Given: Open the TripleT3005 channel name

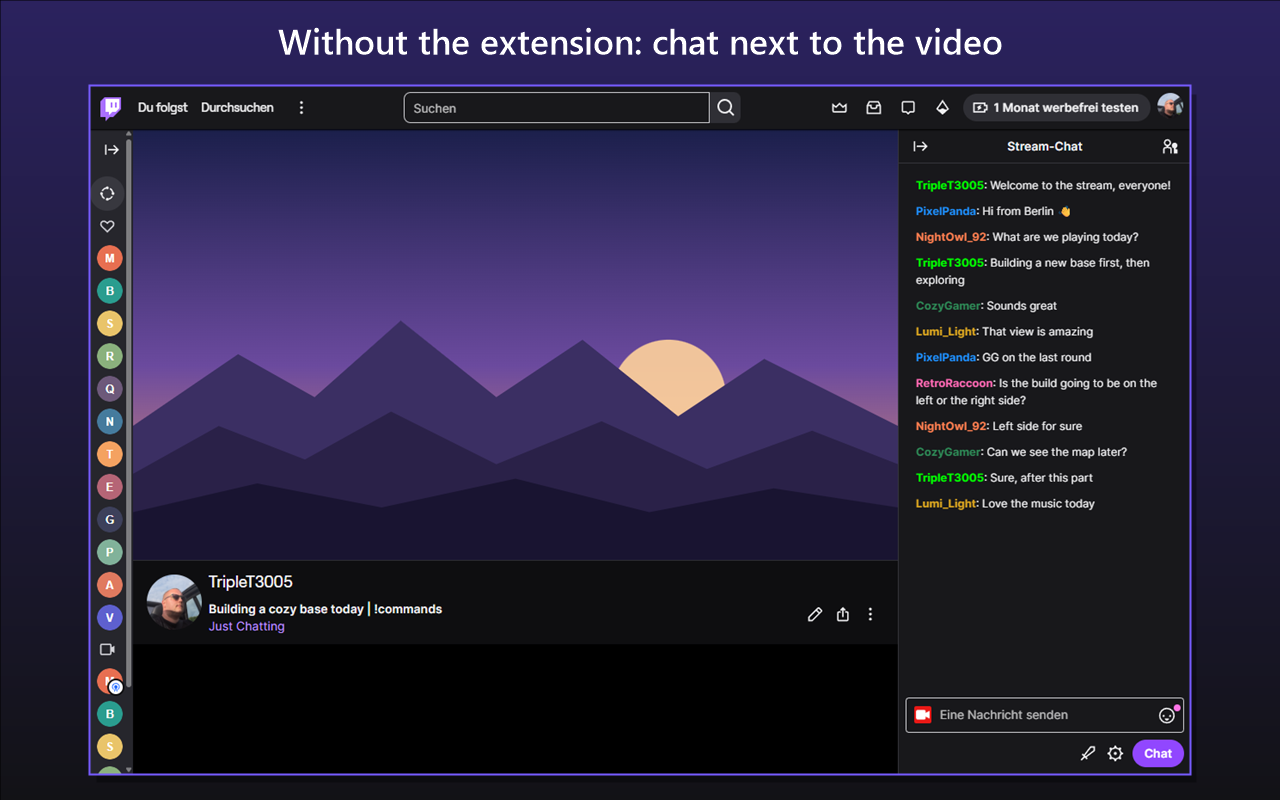Looking at the screenshot, I should [250, 582].
